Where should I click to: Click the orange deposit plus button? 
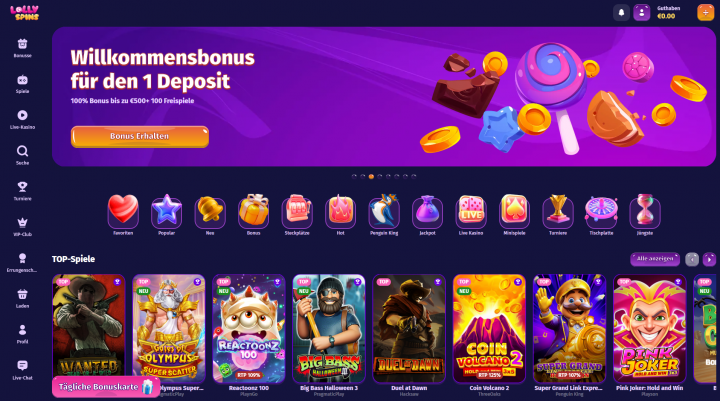[x=705, y=12]
